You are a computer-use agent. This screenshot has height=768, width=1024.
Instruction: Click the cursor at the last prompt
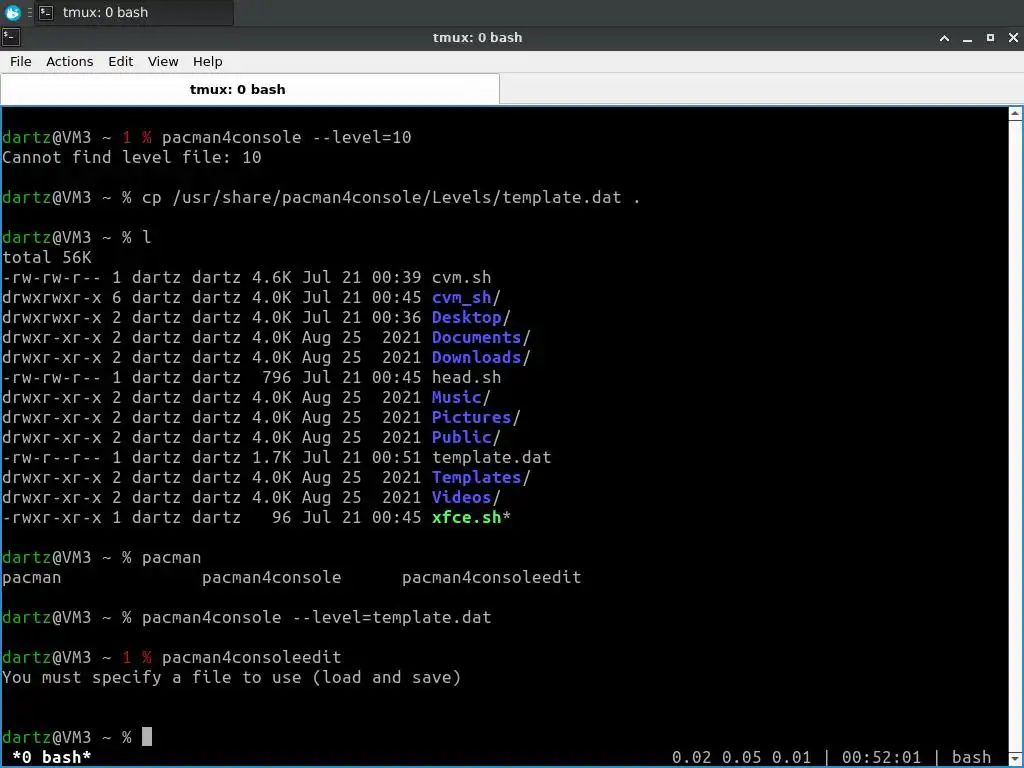(x=147, y=737)
